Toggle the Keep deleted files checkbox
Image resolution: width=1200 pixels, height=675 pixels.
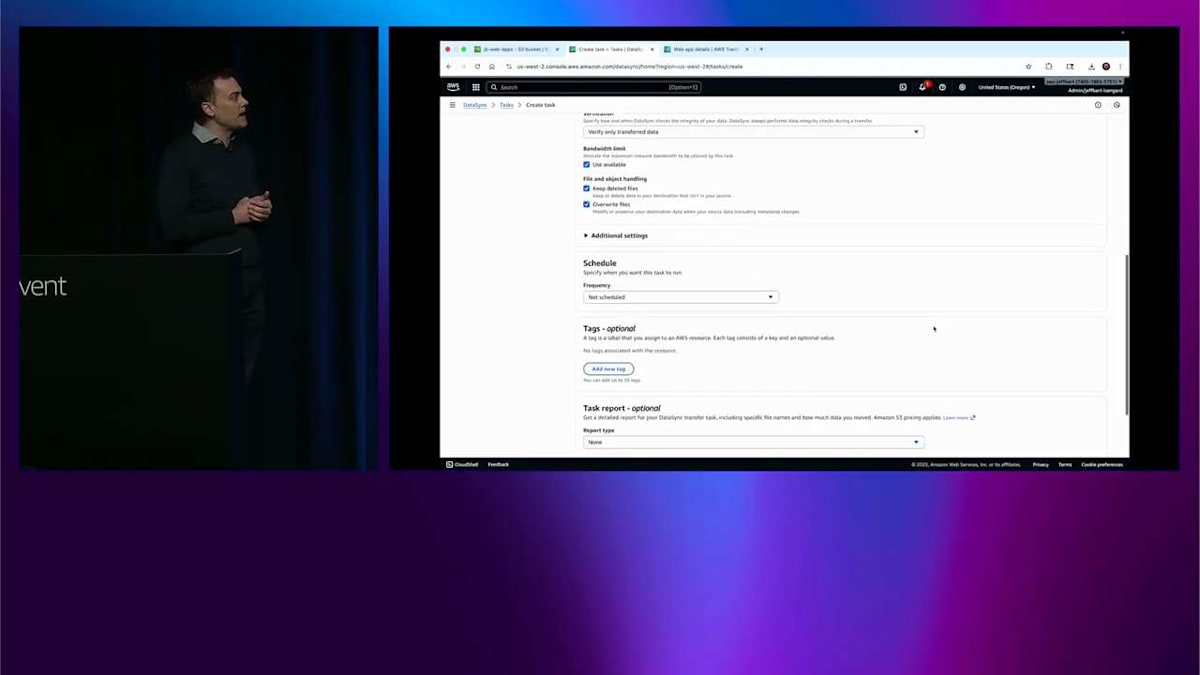point(587,188)
